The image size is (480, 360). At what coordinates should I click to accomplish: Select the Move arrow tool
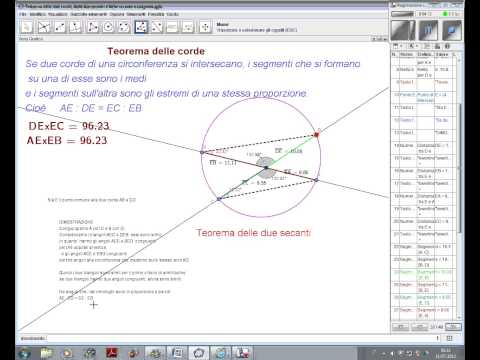click(x=27, y=27)
